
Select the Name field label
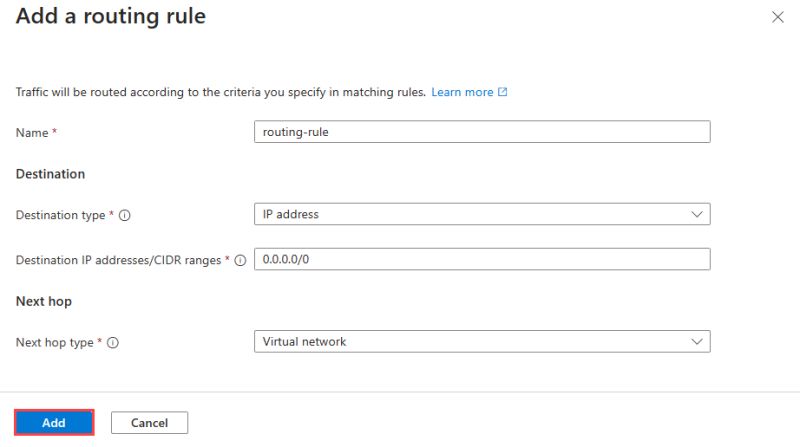tap(32, 133)
